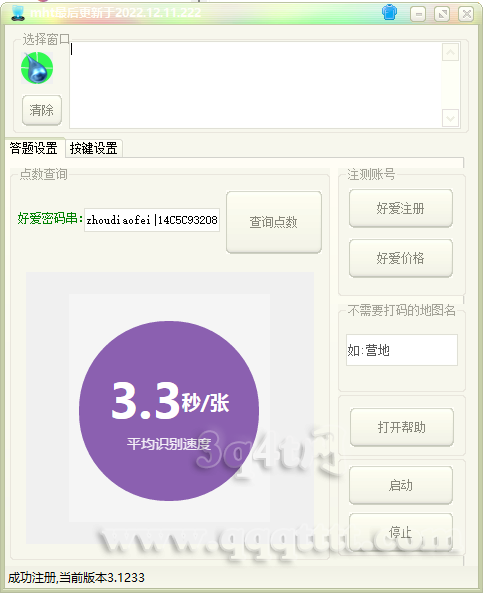The image size is (483, 593).
Task: Click the status text 成功注册,当前版本3.1233
Action: 76,577
